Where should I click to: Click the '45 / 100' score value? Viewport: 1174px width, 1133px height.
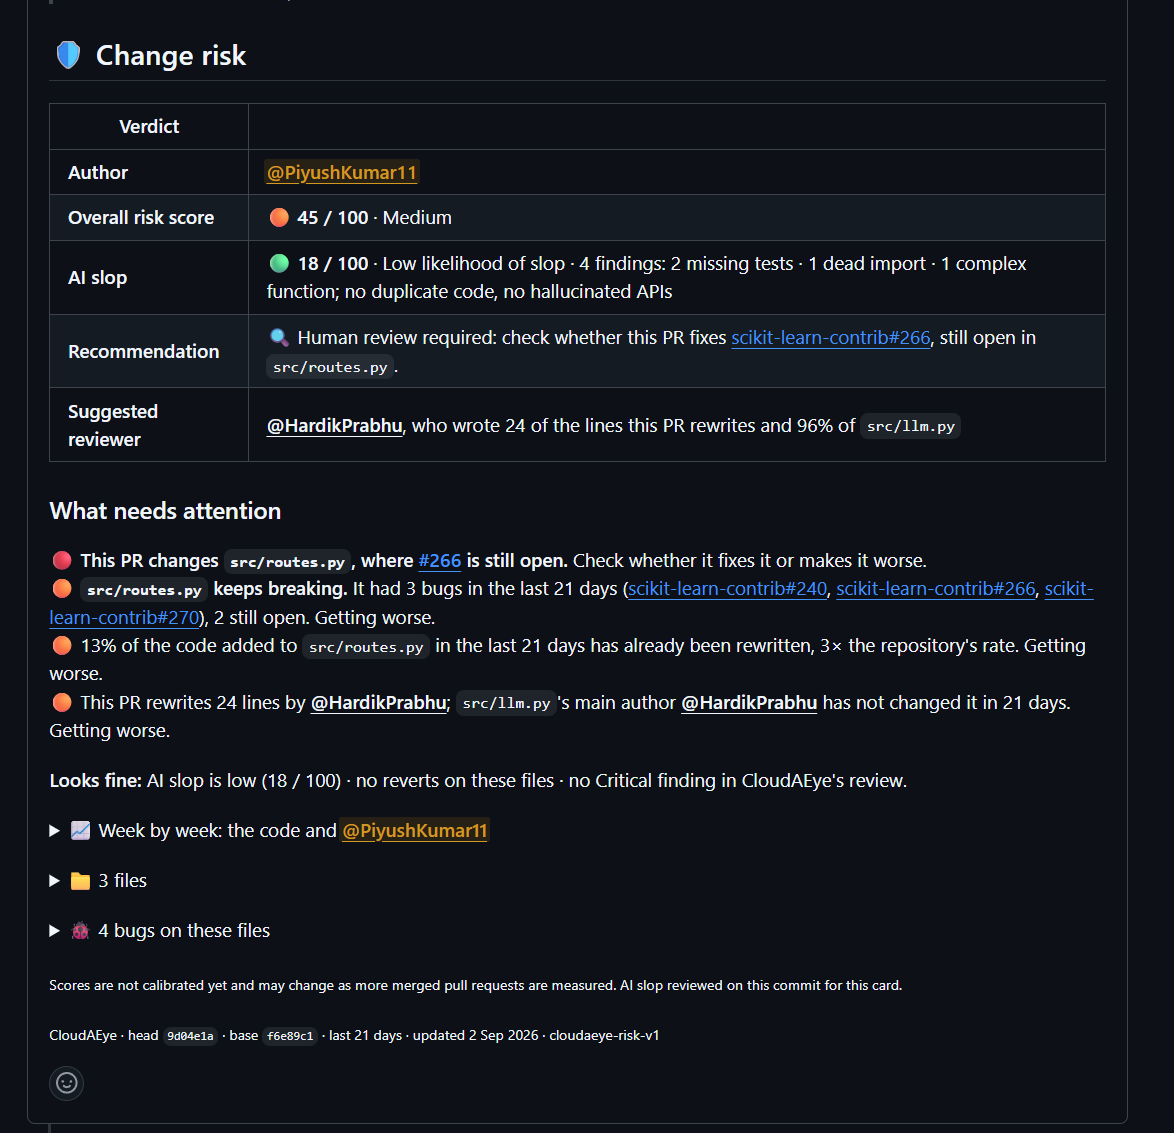tap(332, 217)
